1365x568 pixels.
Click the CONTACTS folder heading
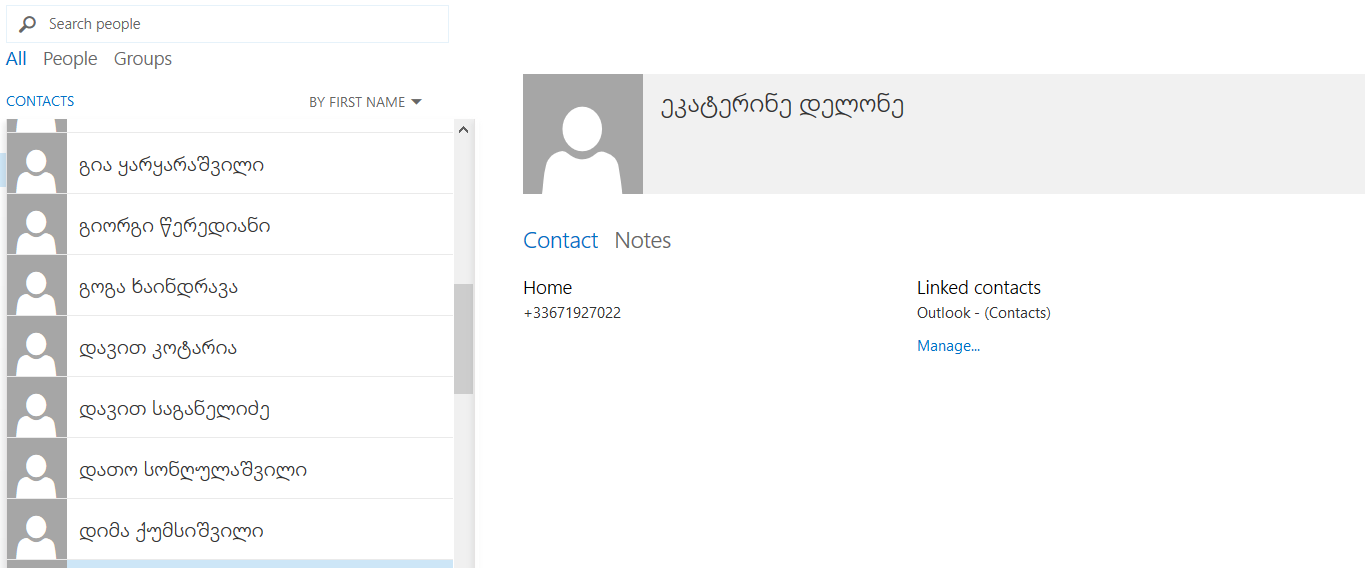point(40,101)
